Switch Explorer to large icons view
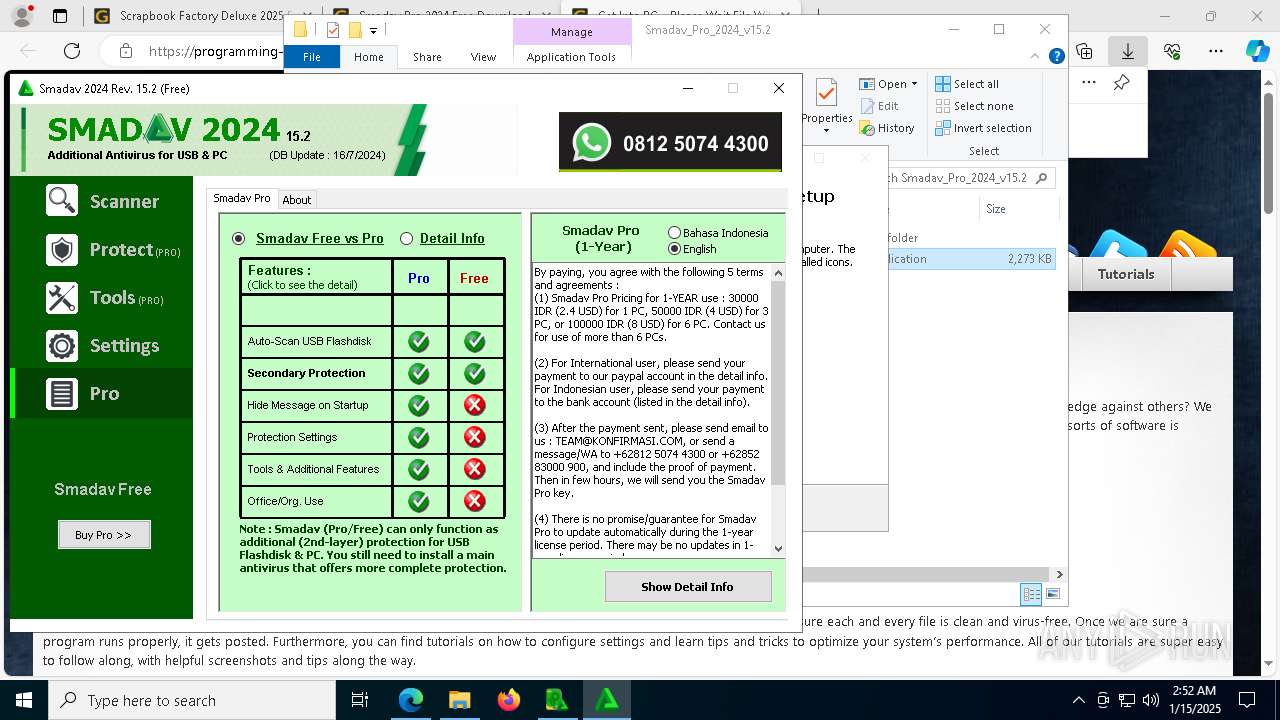This screenshot has width=1280, height=720. (1052, 594)
